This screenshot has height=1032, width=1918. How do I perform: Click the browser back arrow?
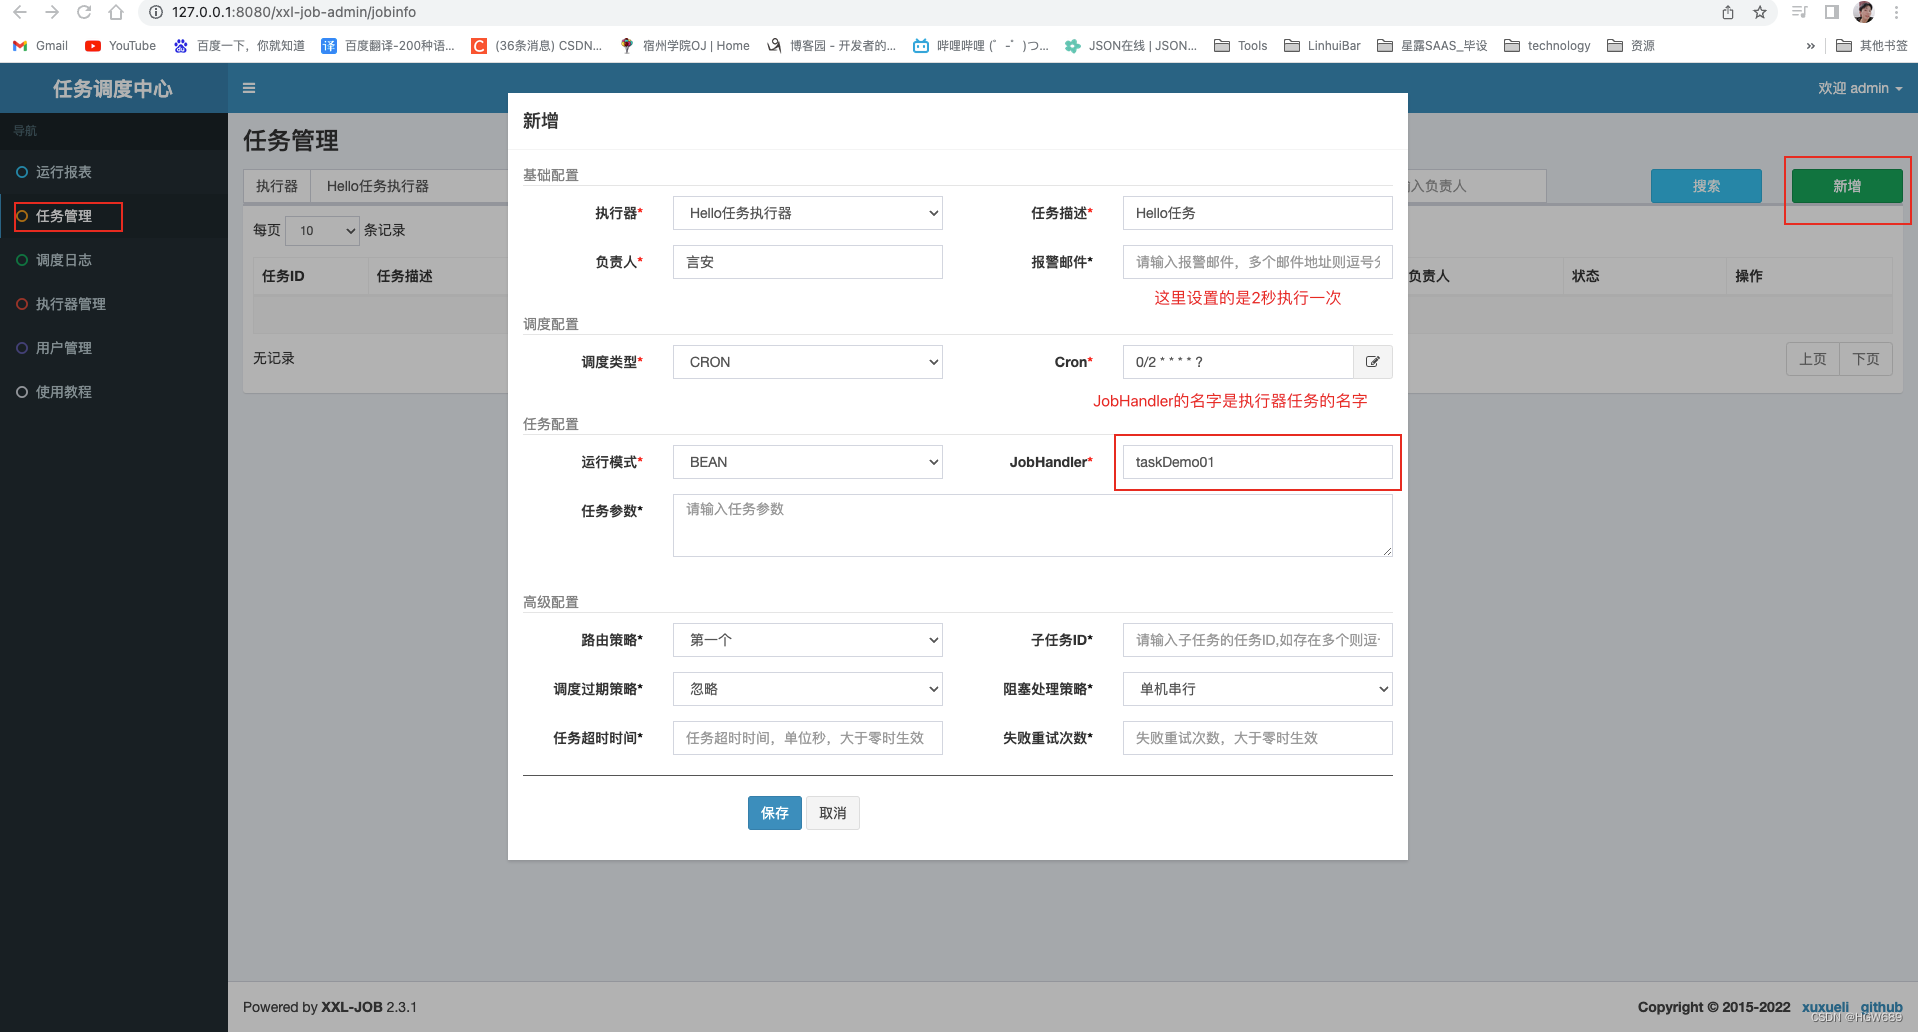tap(20, 12)
